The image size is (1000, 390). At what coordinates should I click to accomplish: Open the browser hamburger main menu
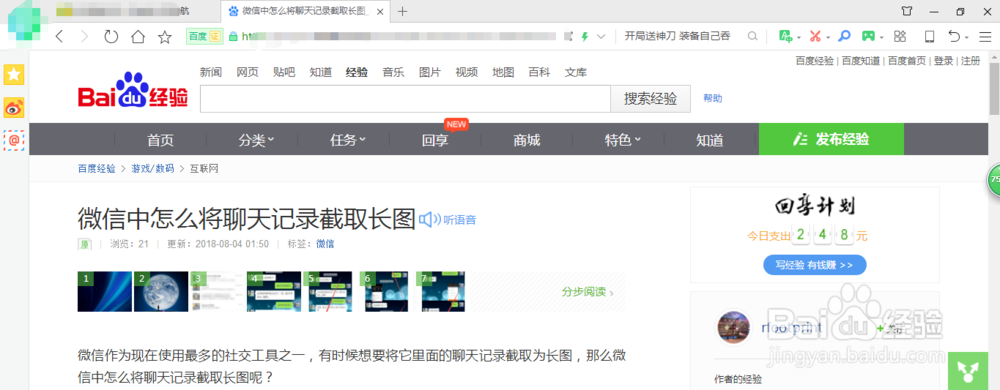(985, 36)
